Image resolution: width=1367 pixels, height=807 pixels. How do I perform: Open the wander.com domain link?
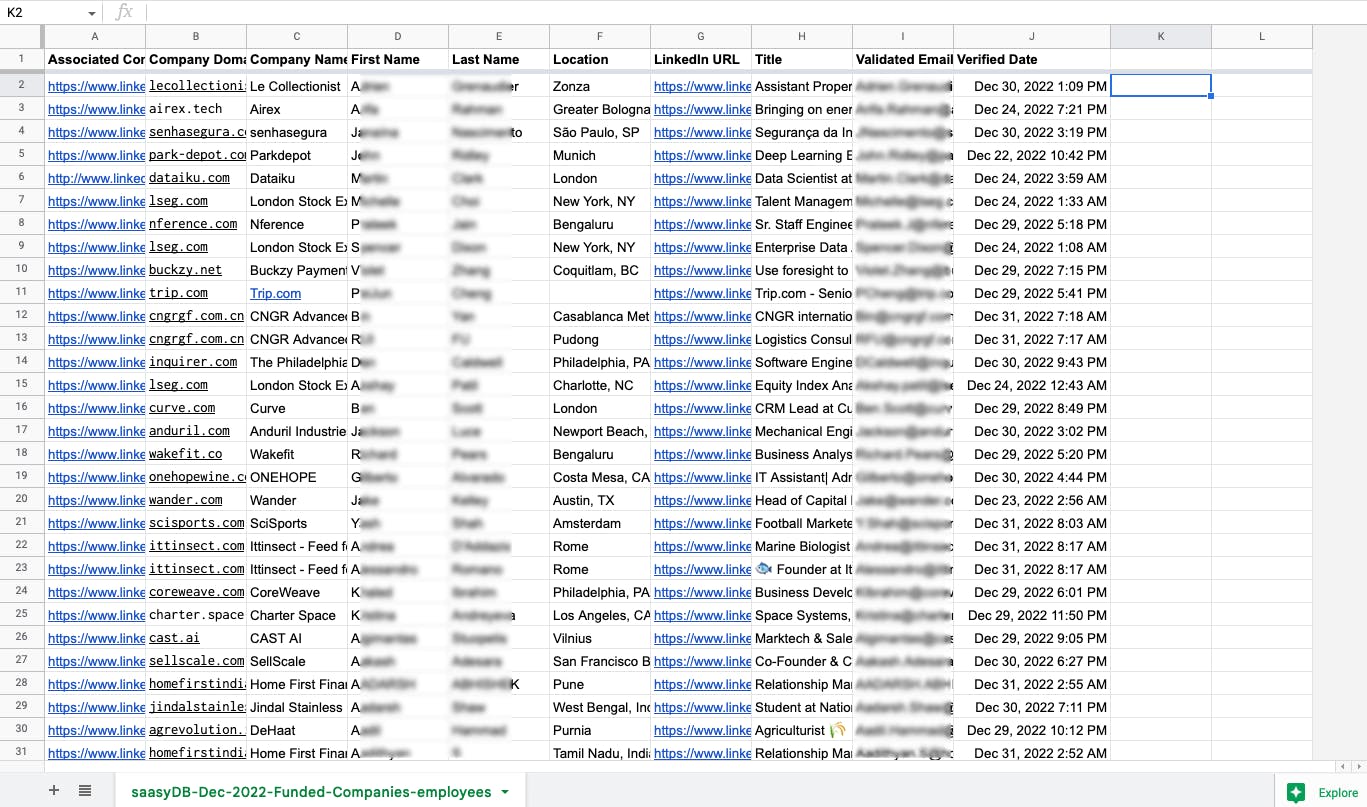(x=186, y=500)
